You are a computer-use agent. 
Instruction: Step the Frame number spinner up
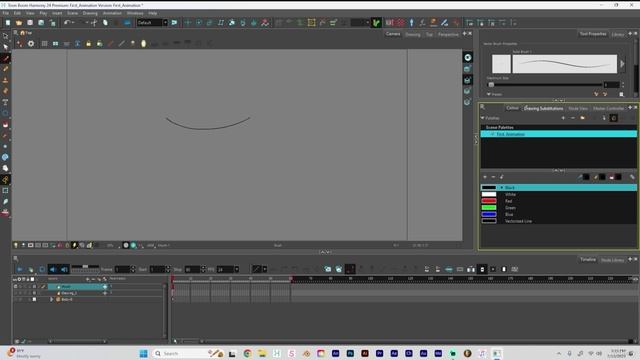(133, 267)
